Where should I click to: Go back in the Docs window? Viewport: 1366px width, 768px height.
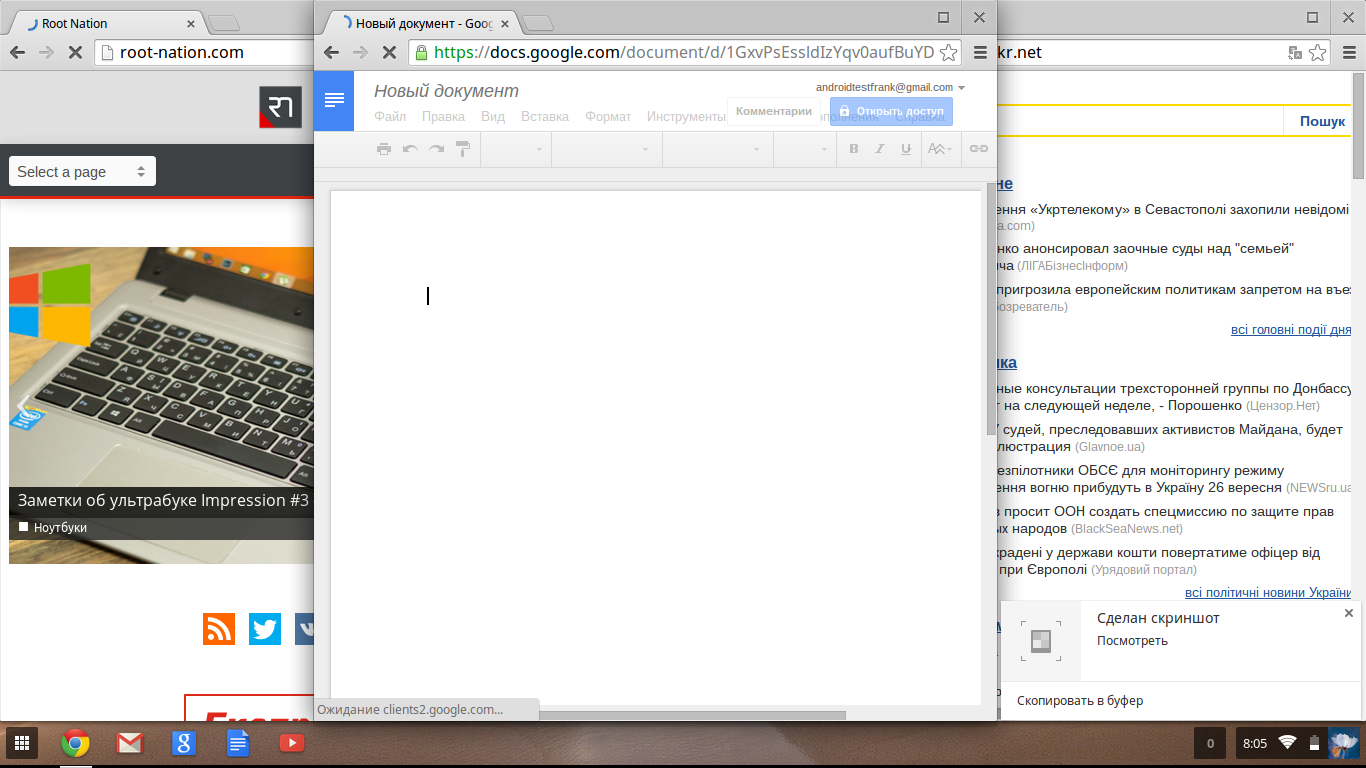[332, 52]
